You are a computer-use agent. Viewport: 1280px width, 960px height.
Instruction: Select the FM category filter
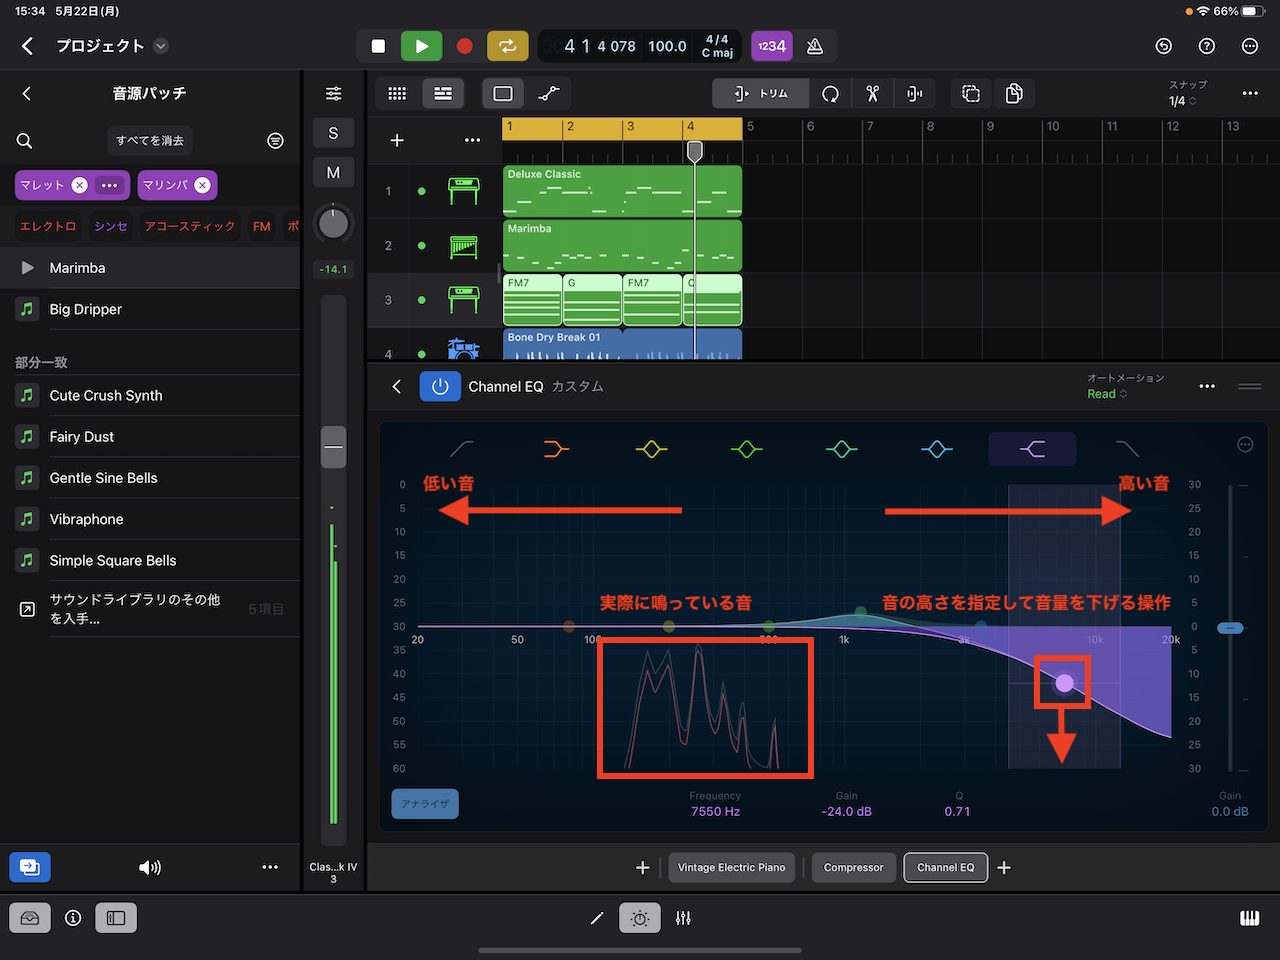click(262, 227)
